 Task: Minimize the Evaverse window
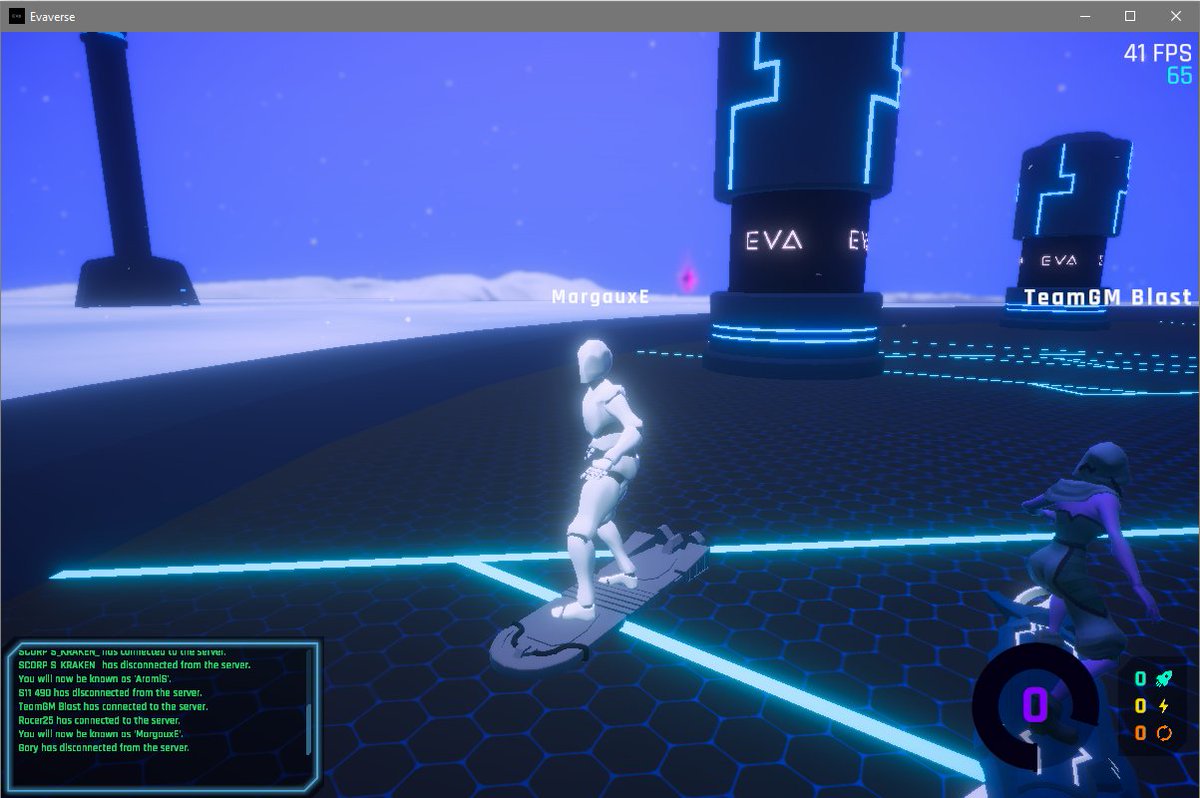click(x=1084, y=16)
